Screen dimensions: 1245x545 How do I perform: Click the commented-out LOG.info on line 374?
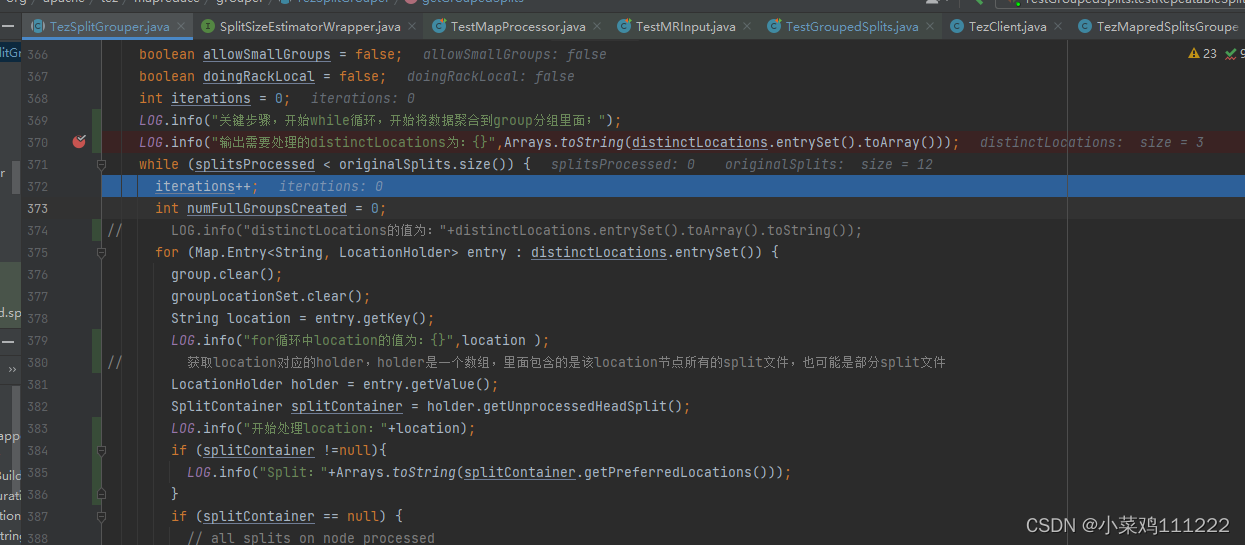click(517, 230)
